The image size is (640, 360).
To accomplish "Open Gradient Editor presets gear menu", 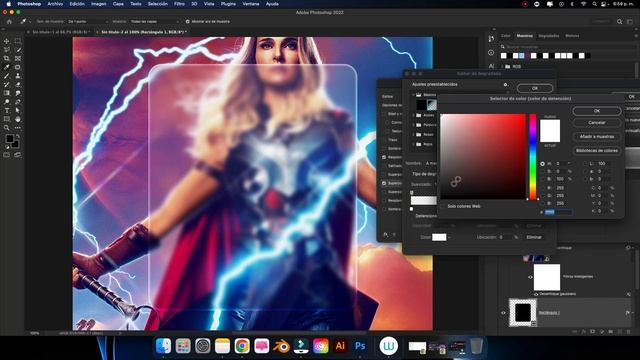I will [505, 84].
